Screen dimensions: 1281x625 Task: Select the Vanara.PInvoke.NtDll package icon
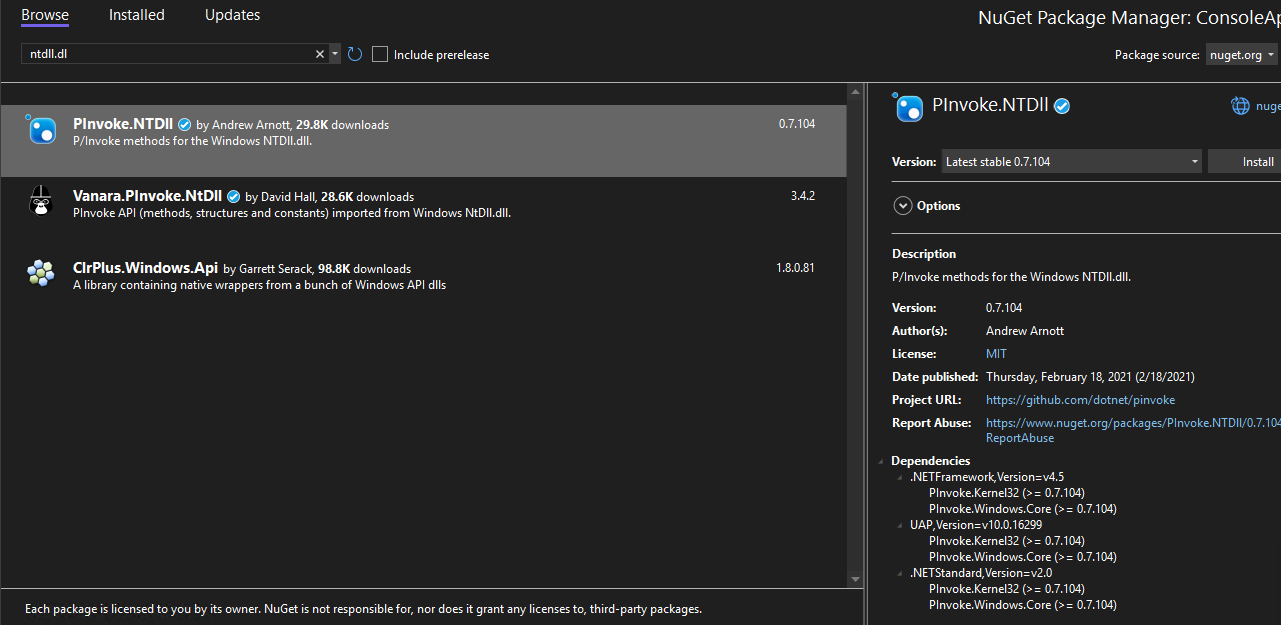tap(41, 201)
